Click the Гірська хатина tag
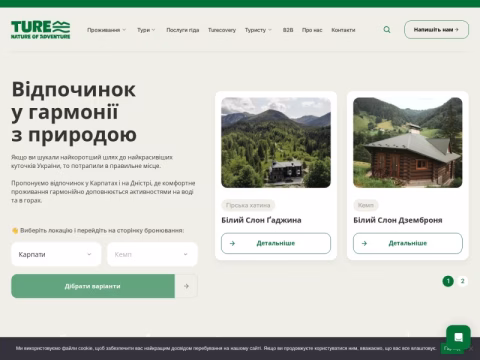Image resolution: width=480 pixels, height=360 pixels. (x=248, y=205)
